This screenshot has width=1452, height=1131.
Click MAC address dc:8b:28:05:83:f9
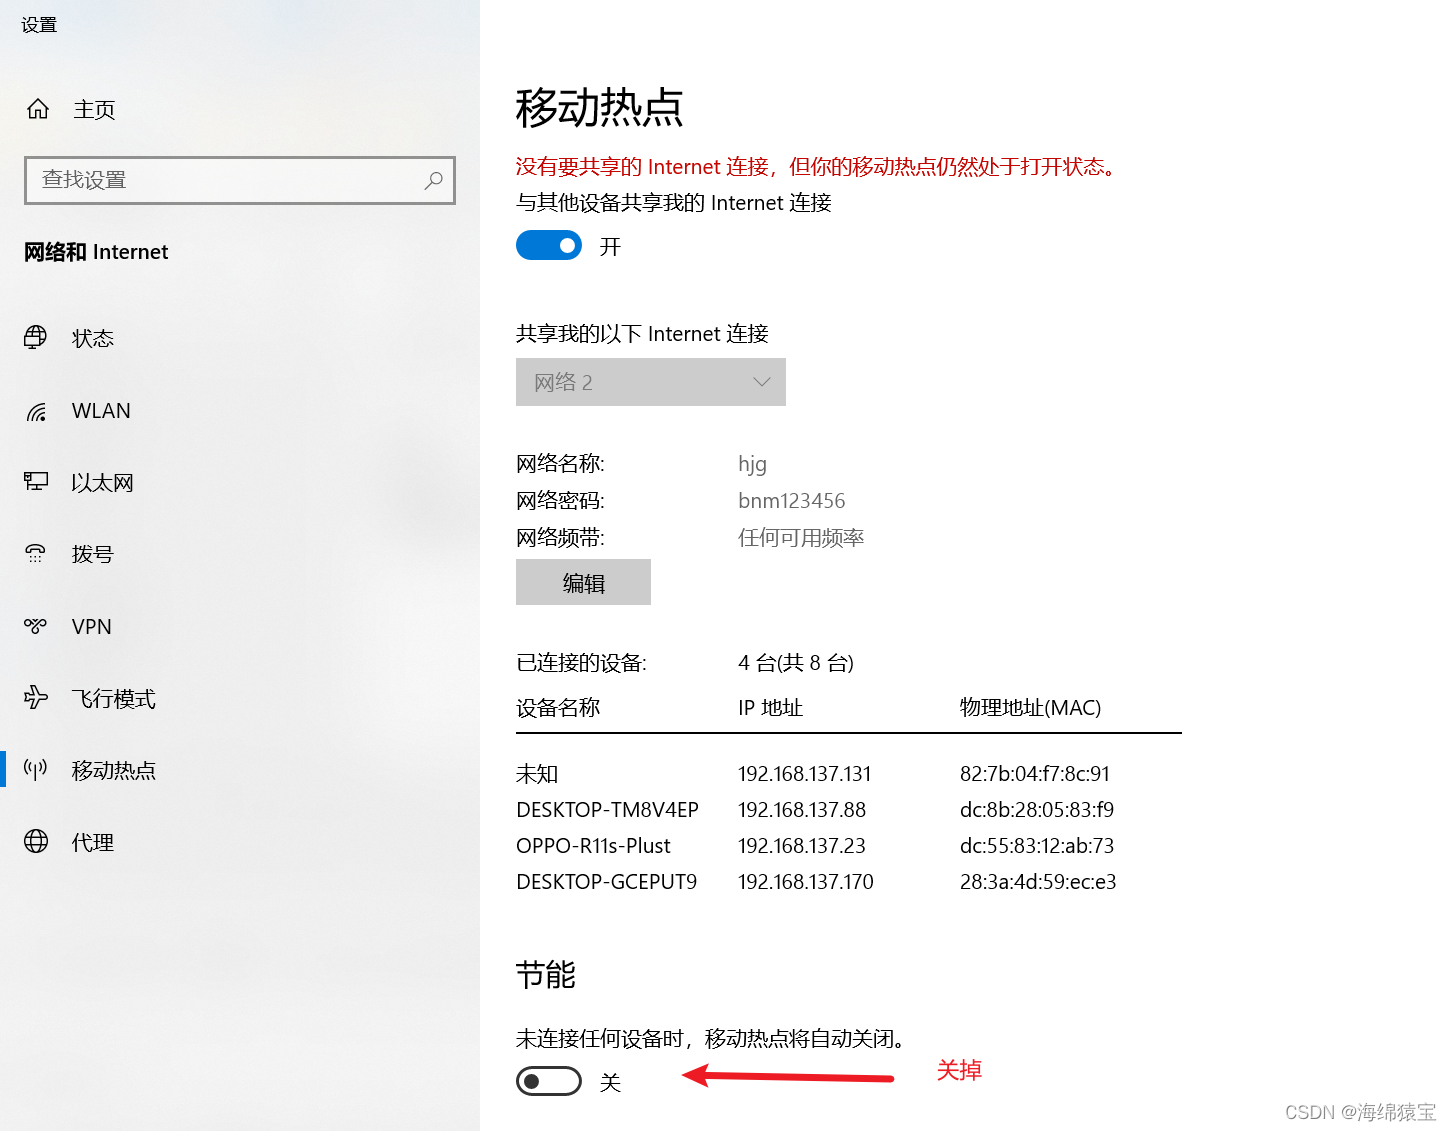(x=1037, y=810)
